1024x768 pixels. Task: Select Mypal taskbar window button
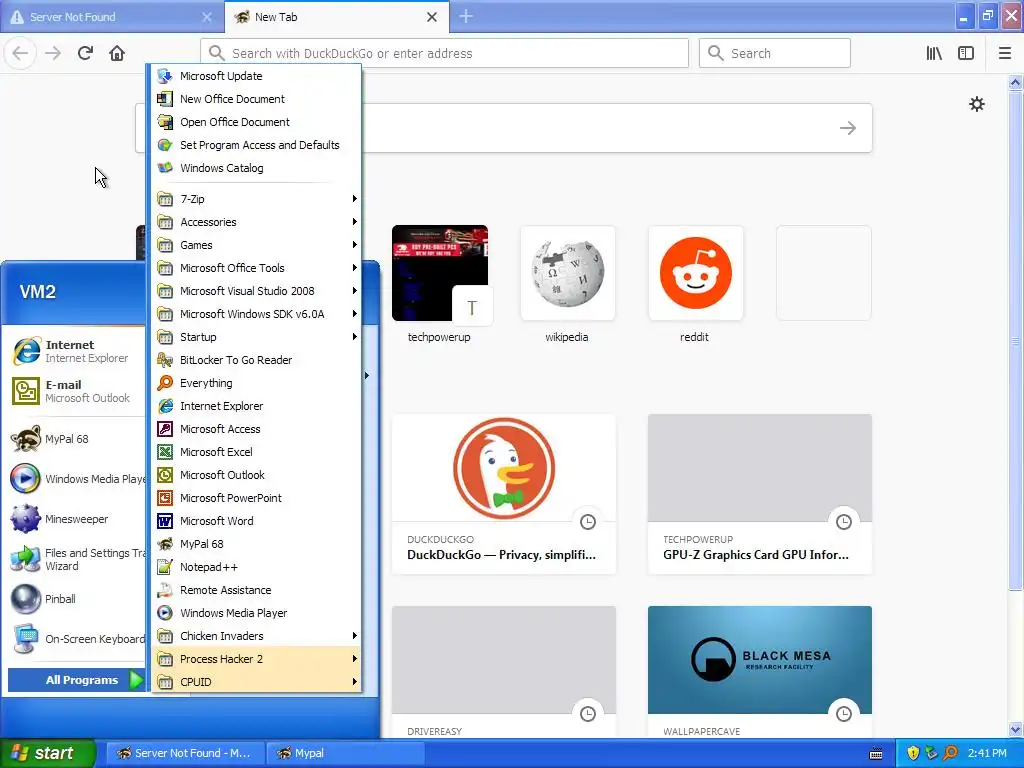click(x=345, y=753)
